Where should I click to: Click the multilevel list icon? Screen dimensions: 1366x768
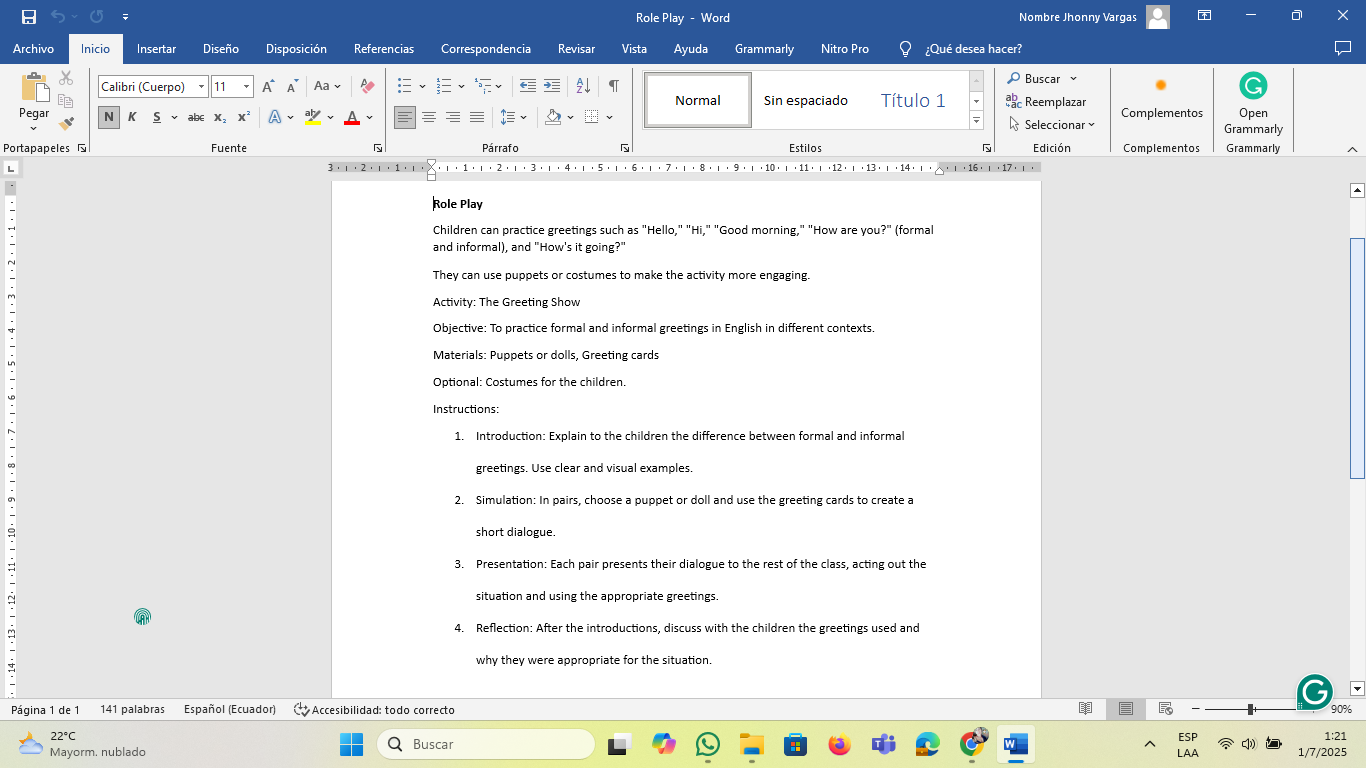(483, 87)
